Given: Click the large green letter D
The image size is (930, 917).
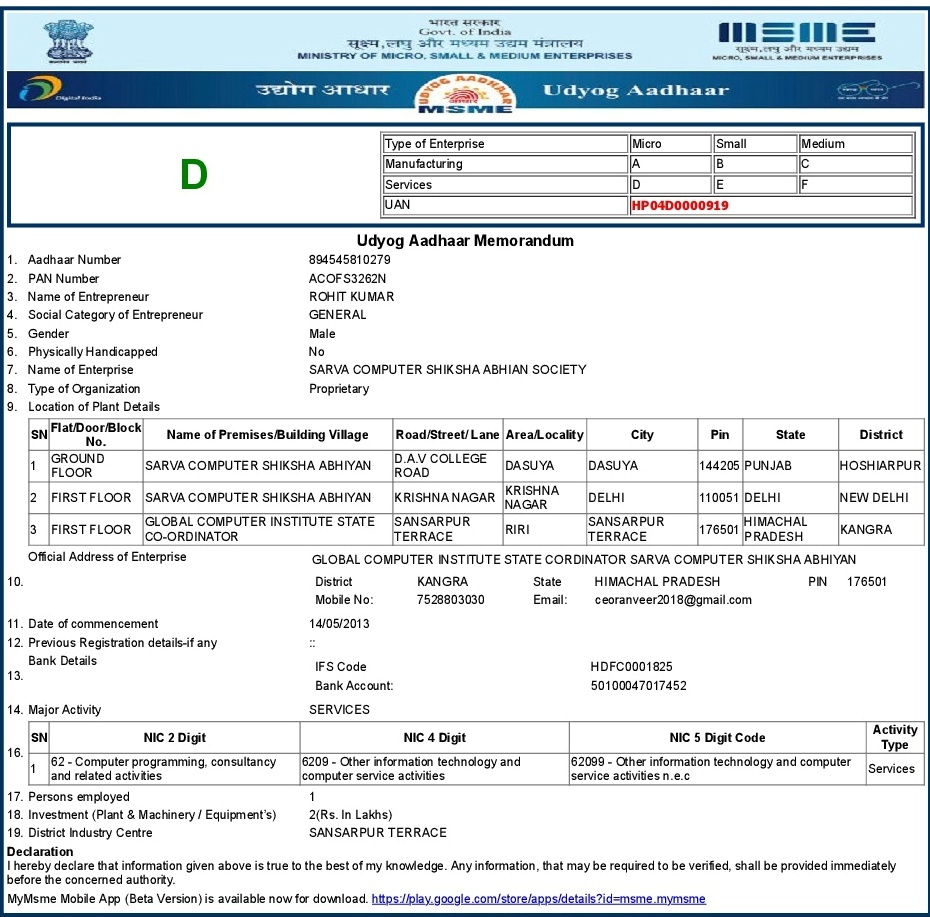Looking at the screenshot, I should (193, 175).
